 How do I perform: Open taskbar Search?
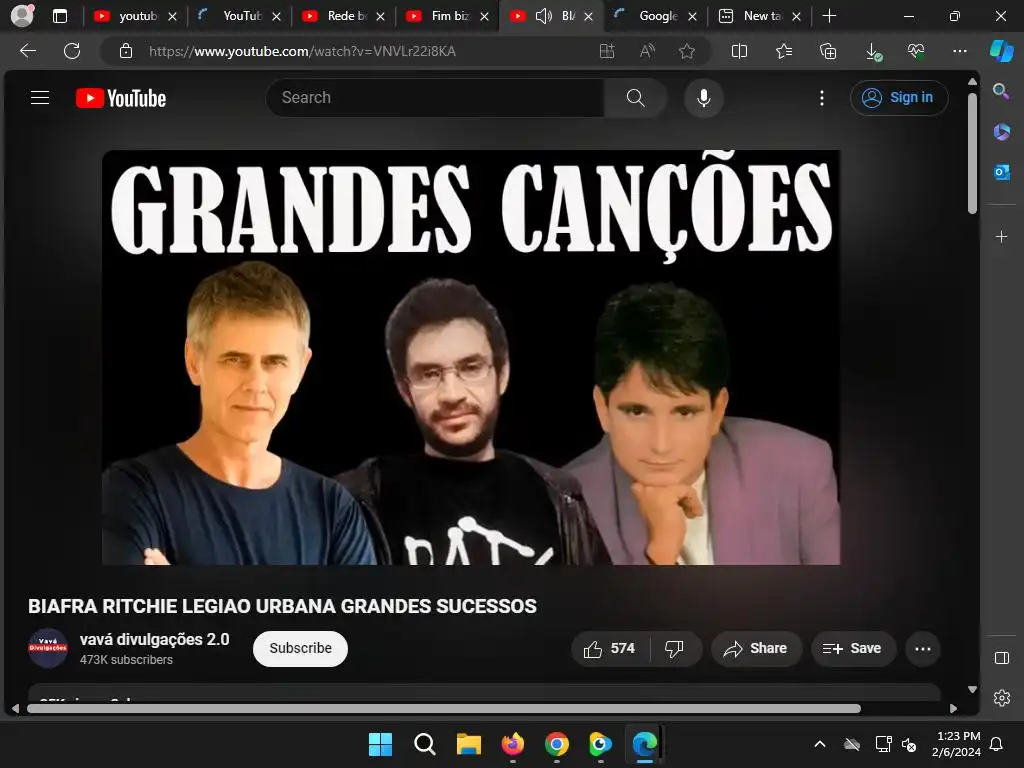(424, 744)
